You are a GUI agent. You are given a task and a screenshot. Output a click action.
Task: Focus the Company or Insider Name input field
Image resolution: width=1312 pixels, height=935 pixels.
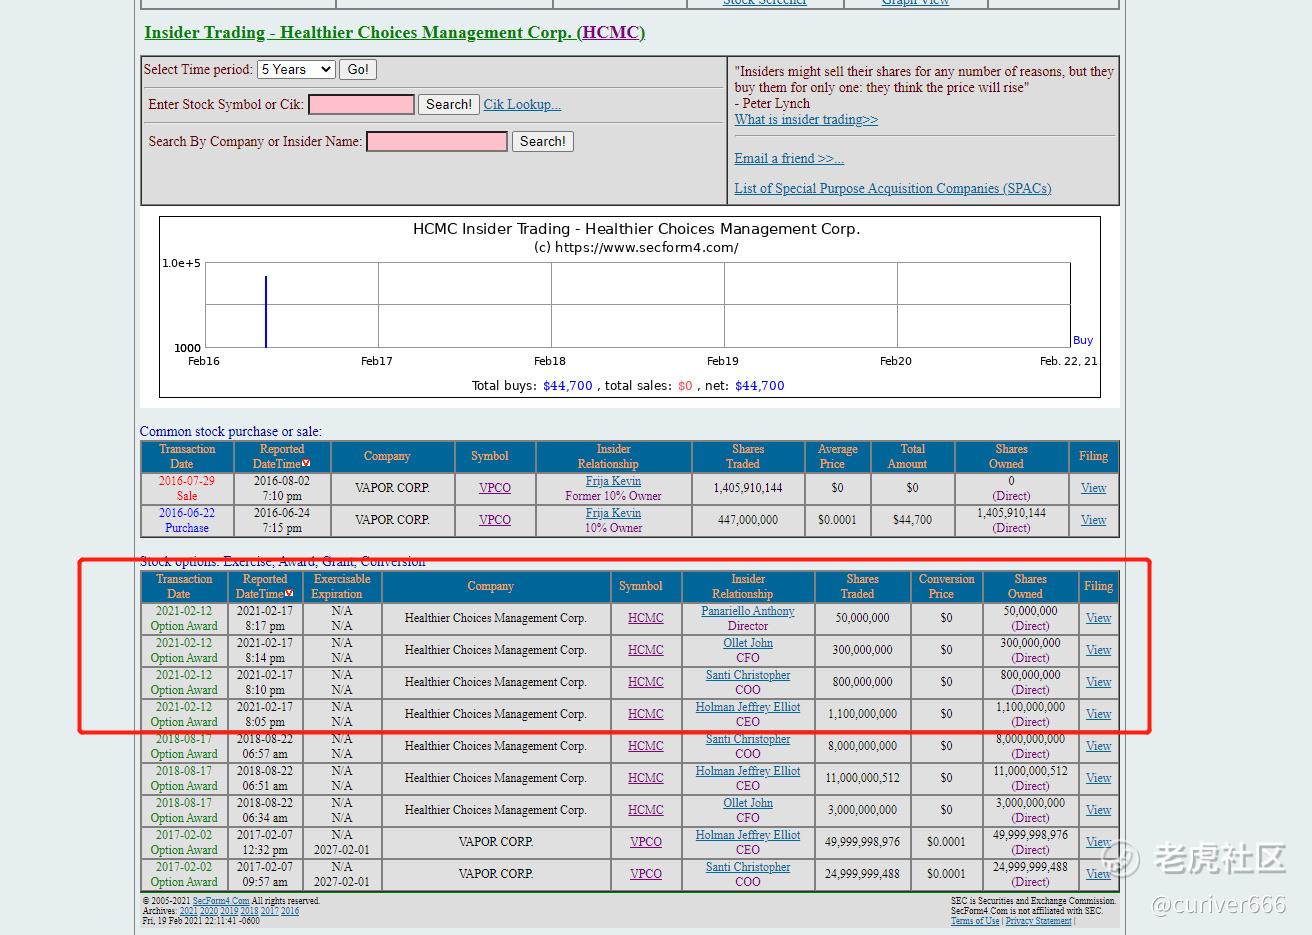pos(437,141)
